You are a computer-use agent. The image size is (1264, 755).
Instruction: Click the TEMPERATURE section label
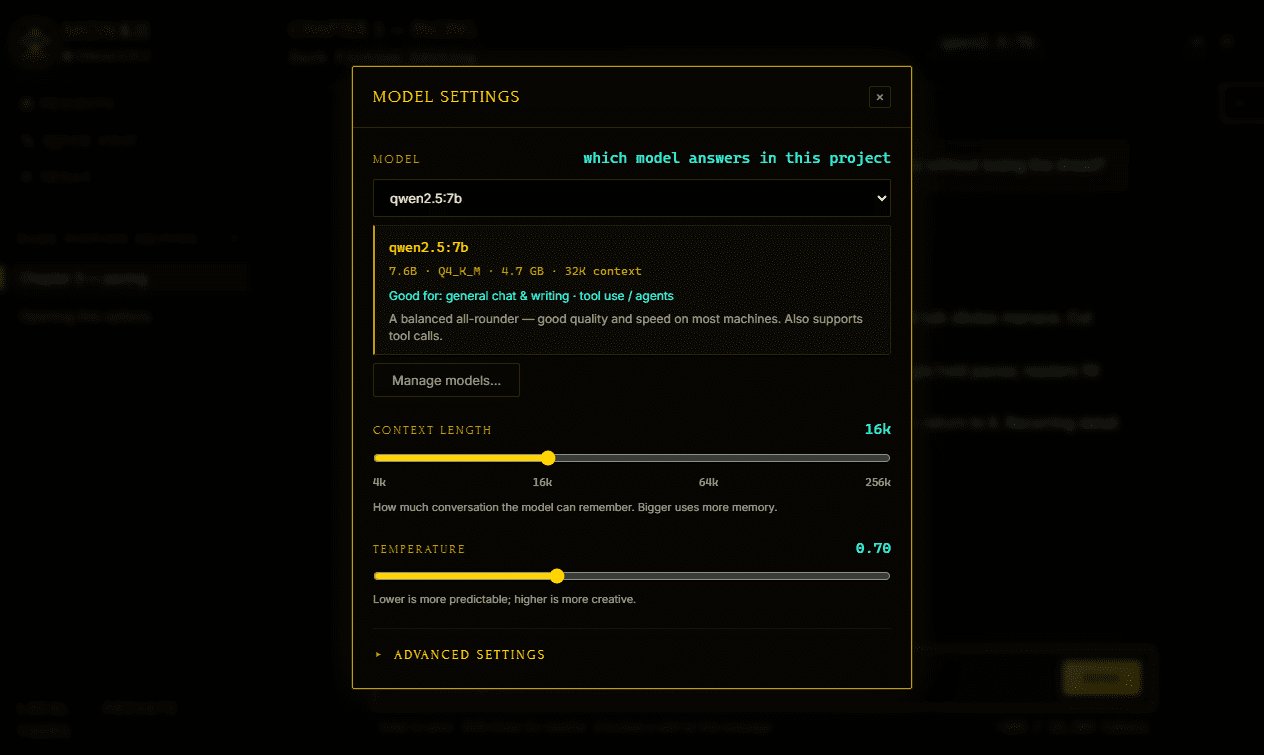[419, 549]
